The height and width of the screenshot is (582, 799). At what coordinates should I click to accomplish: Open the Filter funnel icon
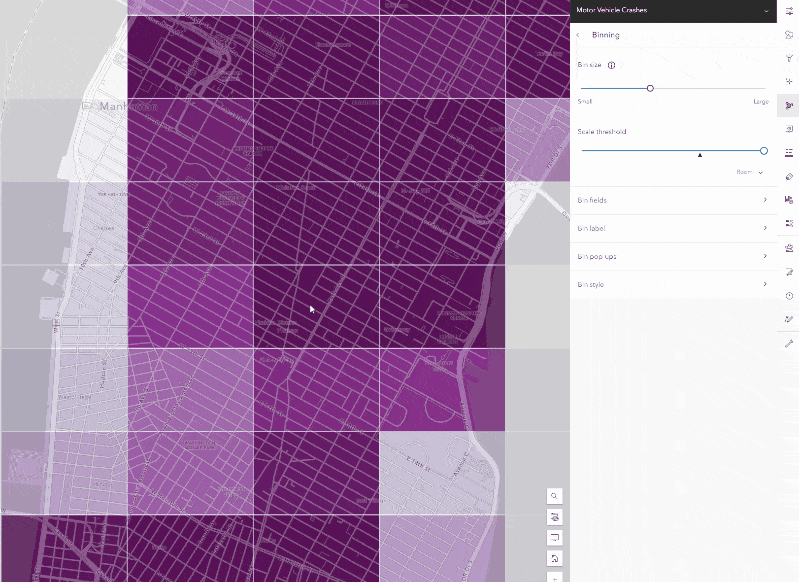pyautogui.click(x=789, y=58)
